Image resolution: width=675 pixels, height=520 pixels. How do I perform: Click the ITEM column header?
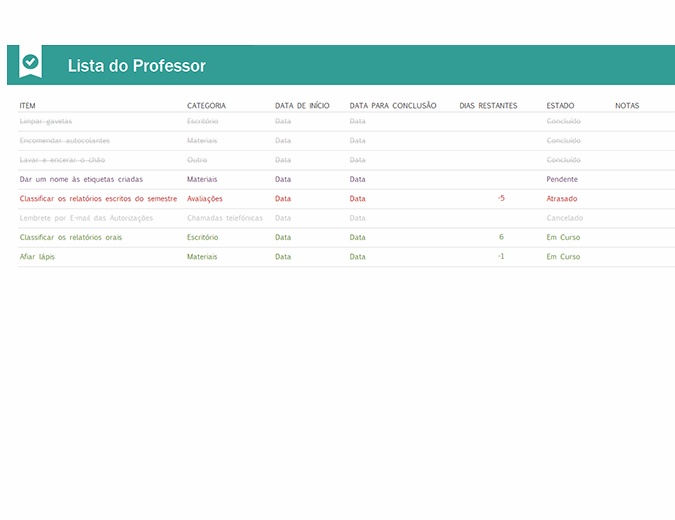click(x=28, y=105)
